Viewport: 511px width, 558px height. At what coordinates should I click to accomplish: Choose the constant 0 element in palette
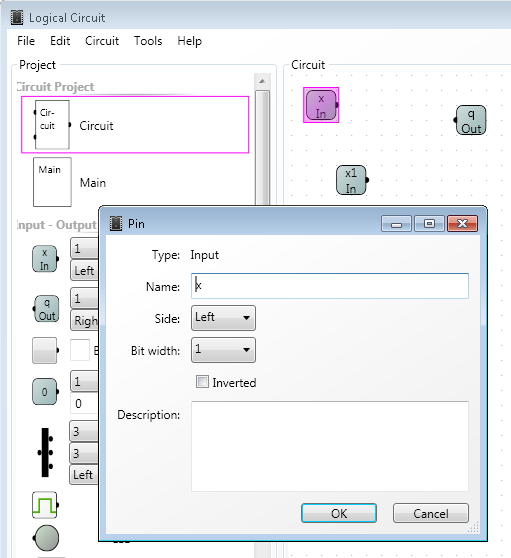point(45,391)
